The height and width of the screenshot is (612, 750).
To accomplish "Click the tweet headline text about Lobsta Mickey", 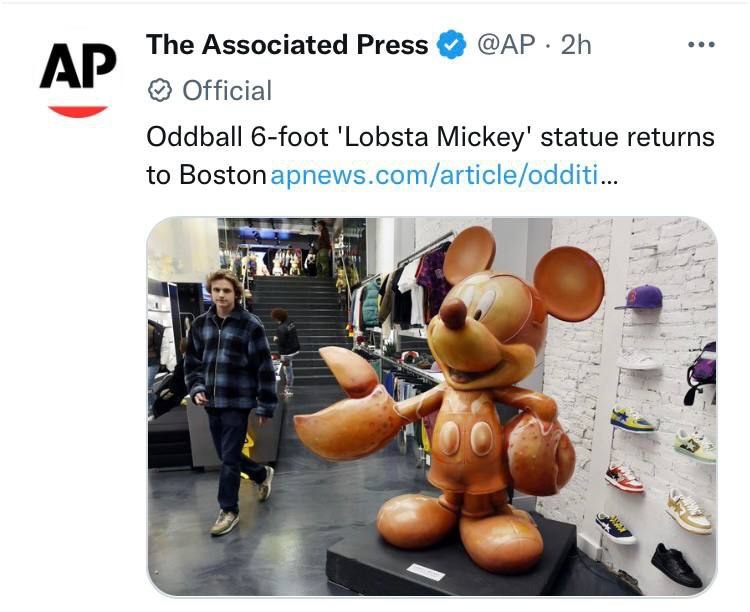I will [430, 156].
